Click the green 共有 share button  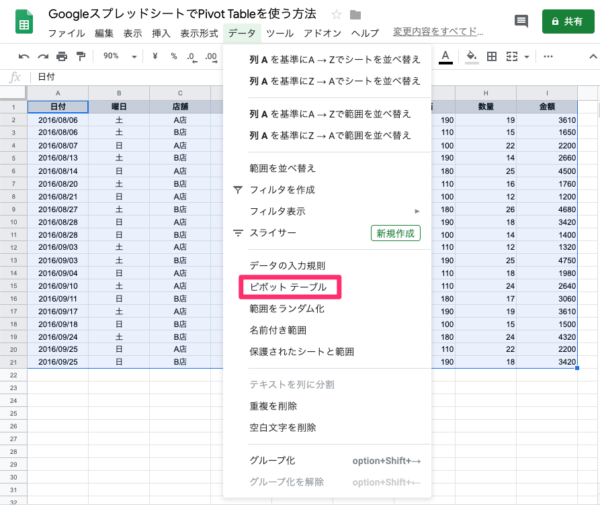[x=566, y=21]
